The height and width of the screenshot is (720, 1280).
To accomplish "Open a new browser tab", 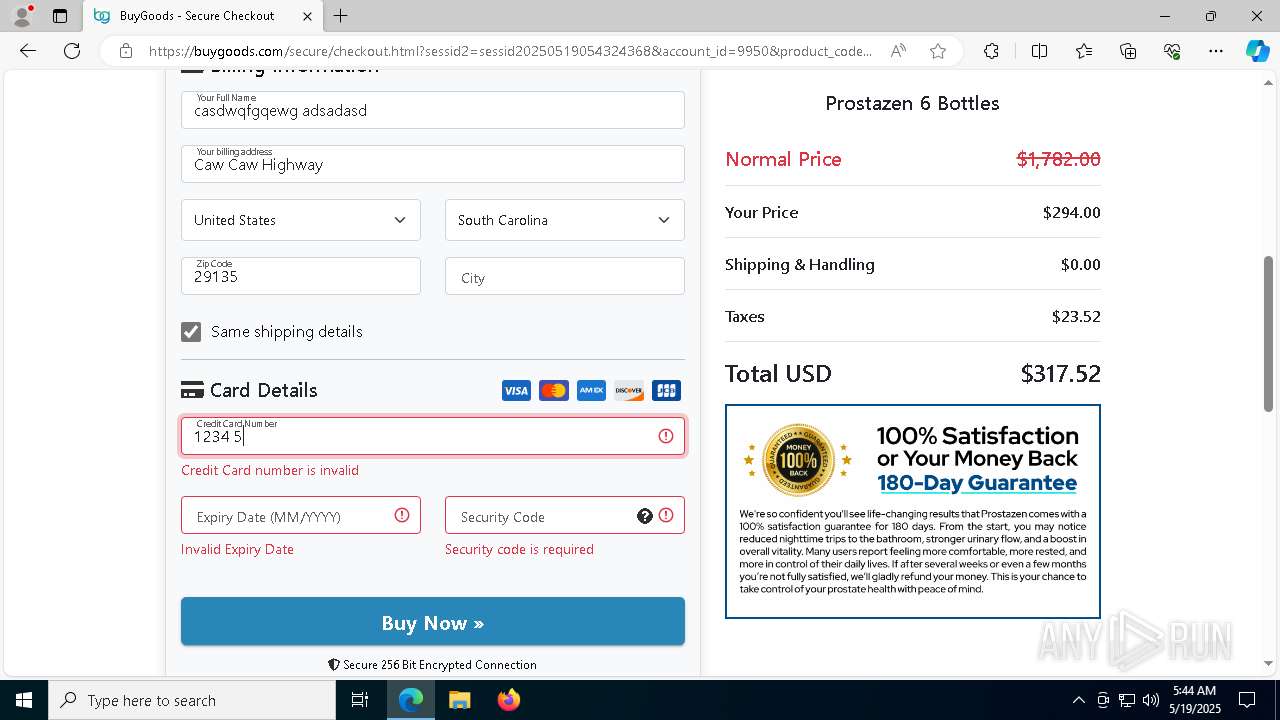I will (341, 16).
